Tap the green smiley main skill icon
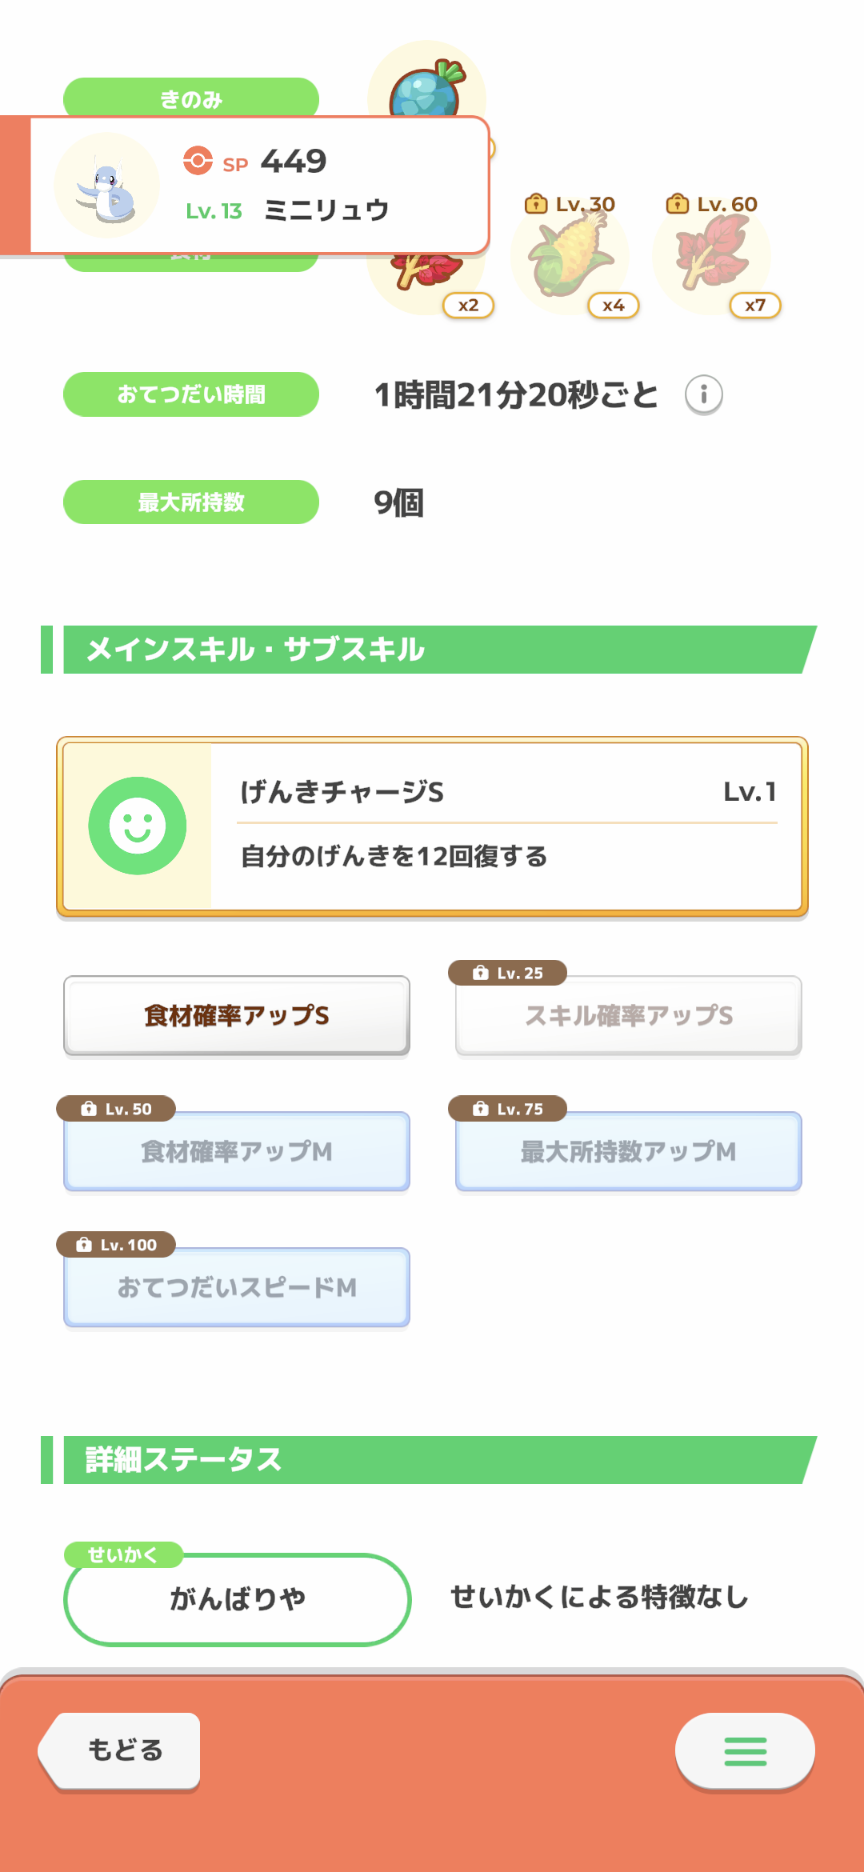 pyautogui.click(x=137, y=826)
